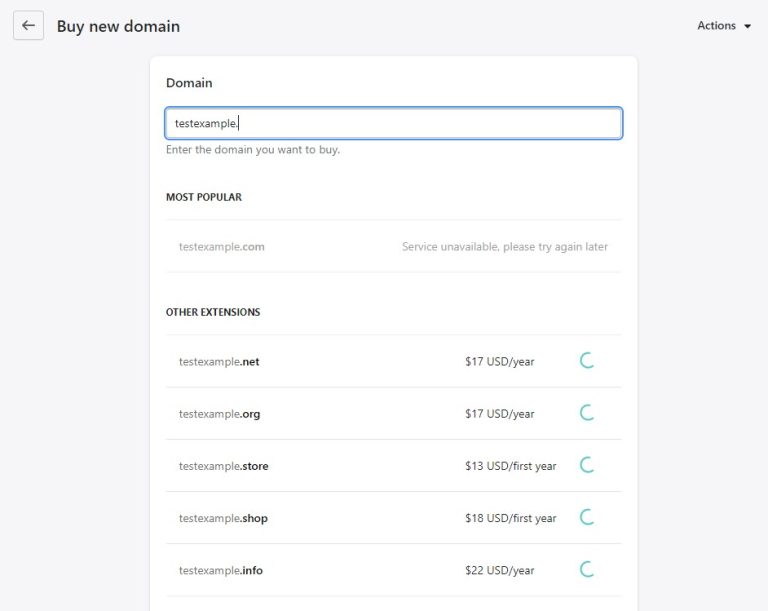The image size is (768, 611).
Task: Choose the testexample.net domain
Action: [219, 362]
